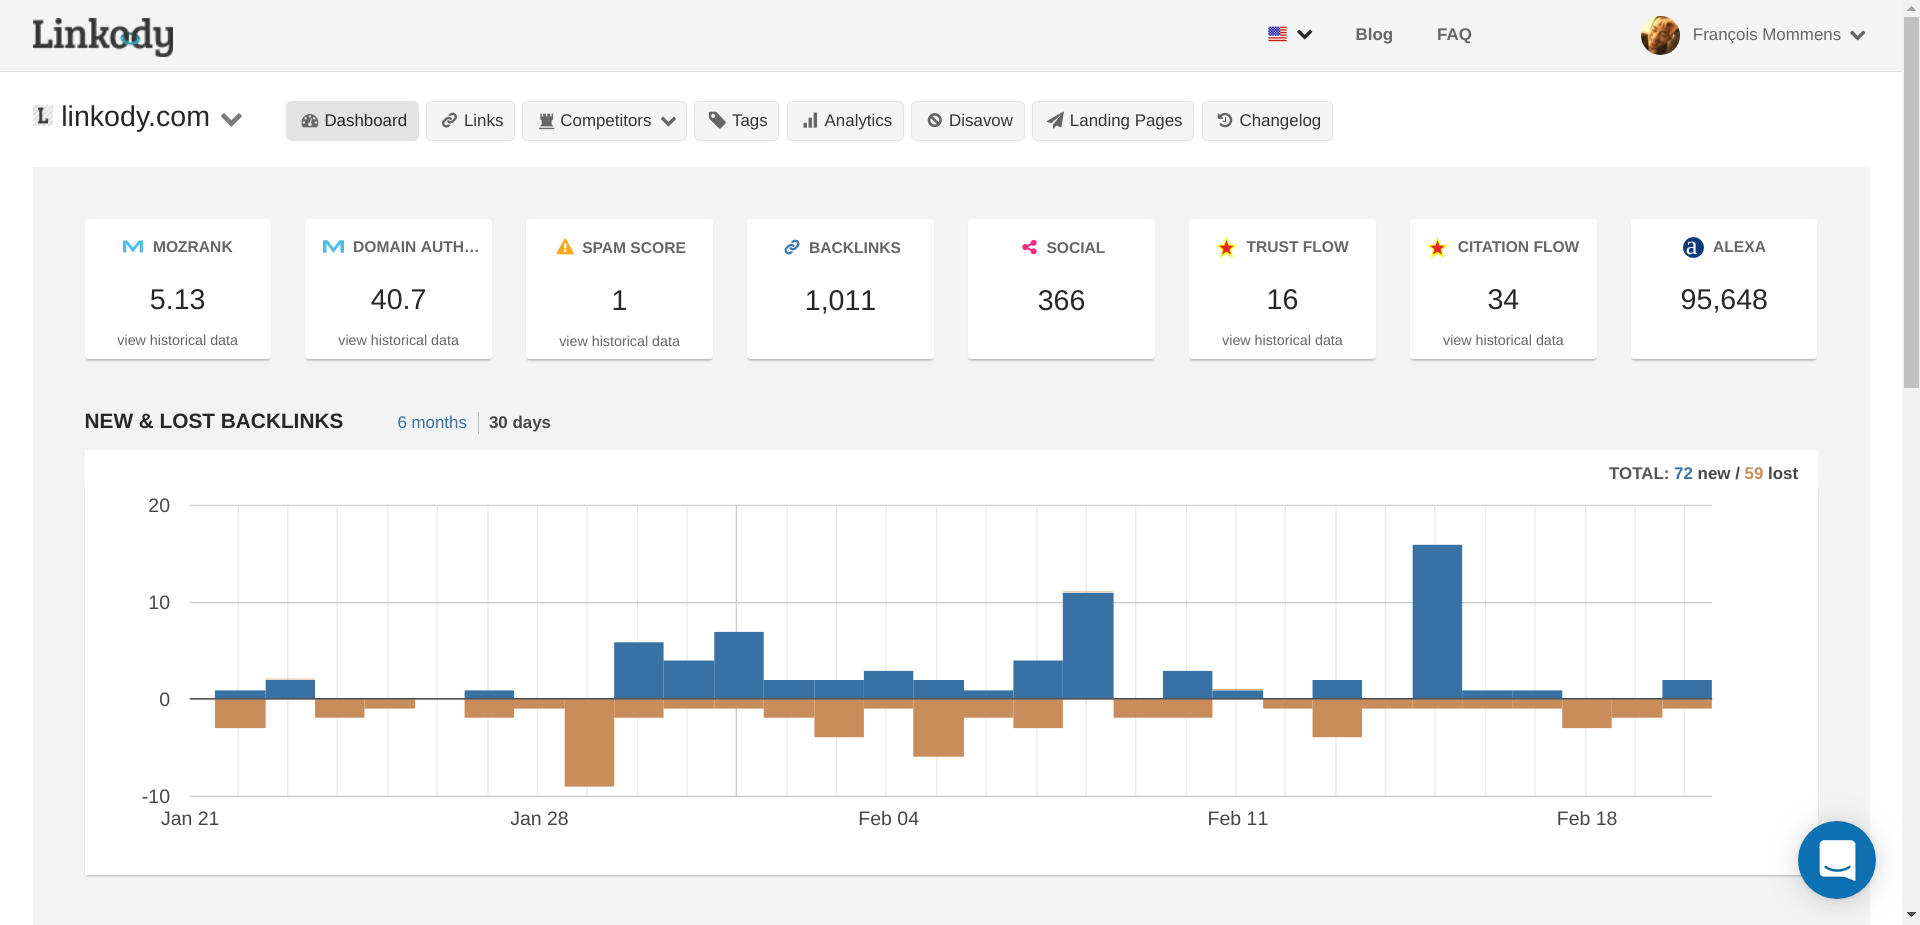Click the Moz icon beside MOZRANK
The height and width of the screenshot is (925, 1920).
133,247
